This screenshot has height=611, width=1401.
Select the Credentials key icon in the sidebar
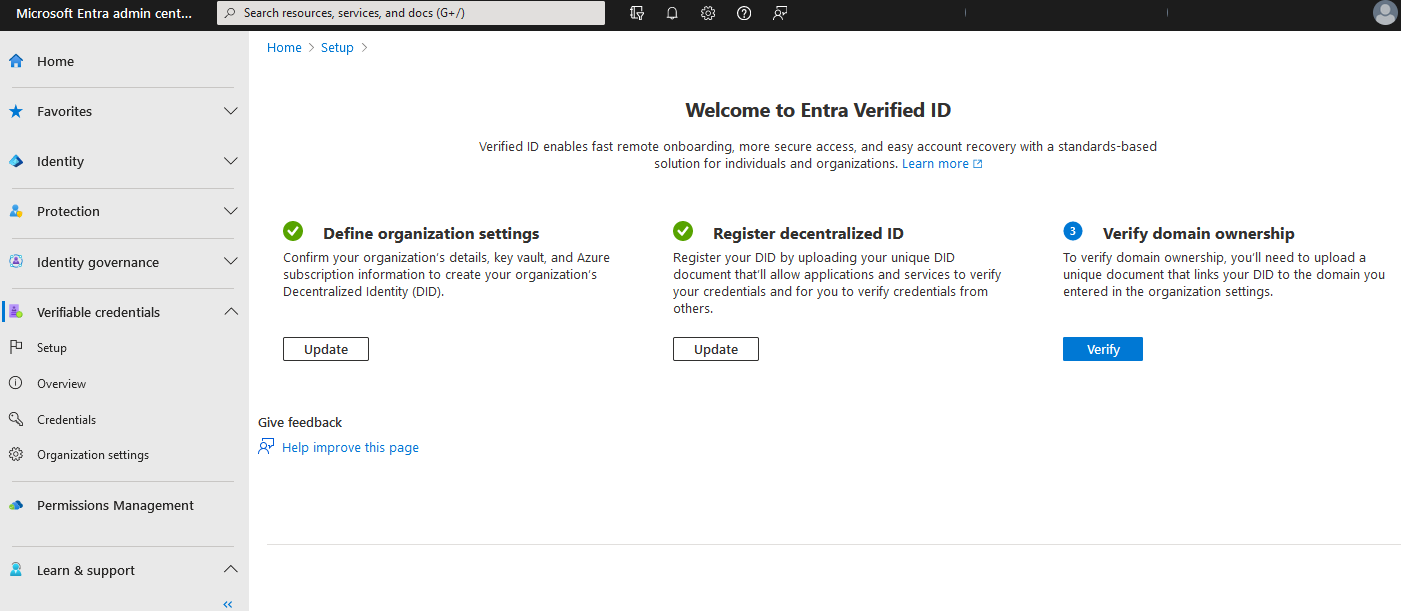[x=16, y=419]
